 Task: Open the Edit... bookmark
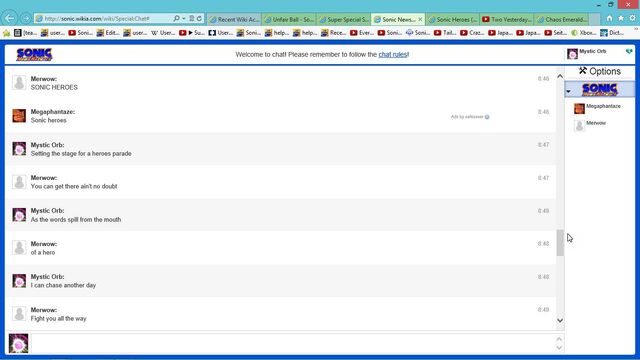pyautogui.click(x=108, y=33)
